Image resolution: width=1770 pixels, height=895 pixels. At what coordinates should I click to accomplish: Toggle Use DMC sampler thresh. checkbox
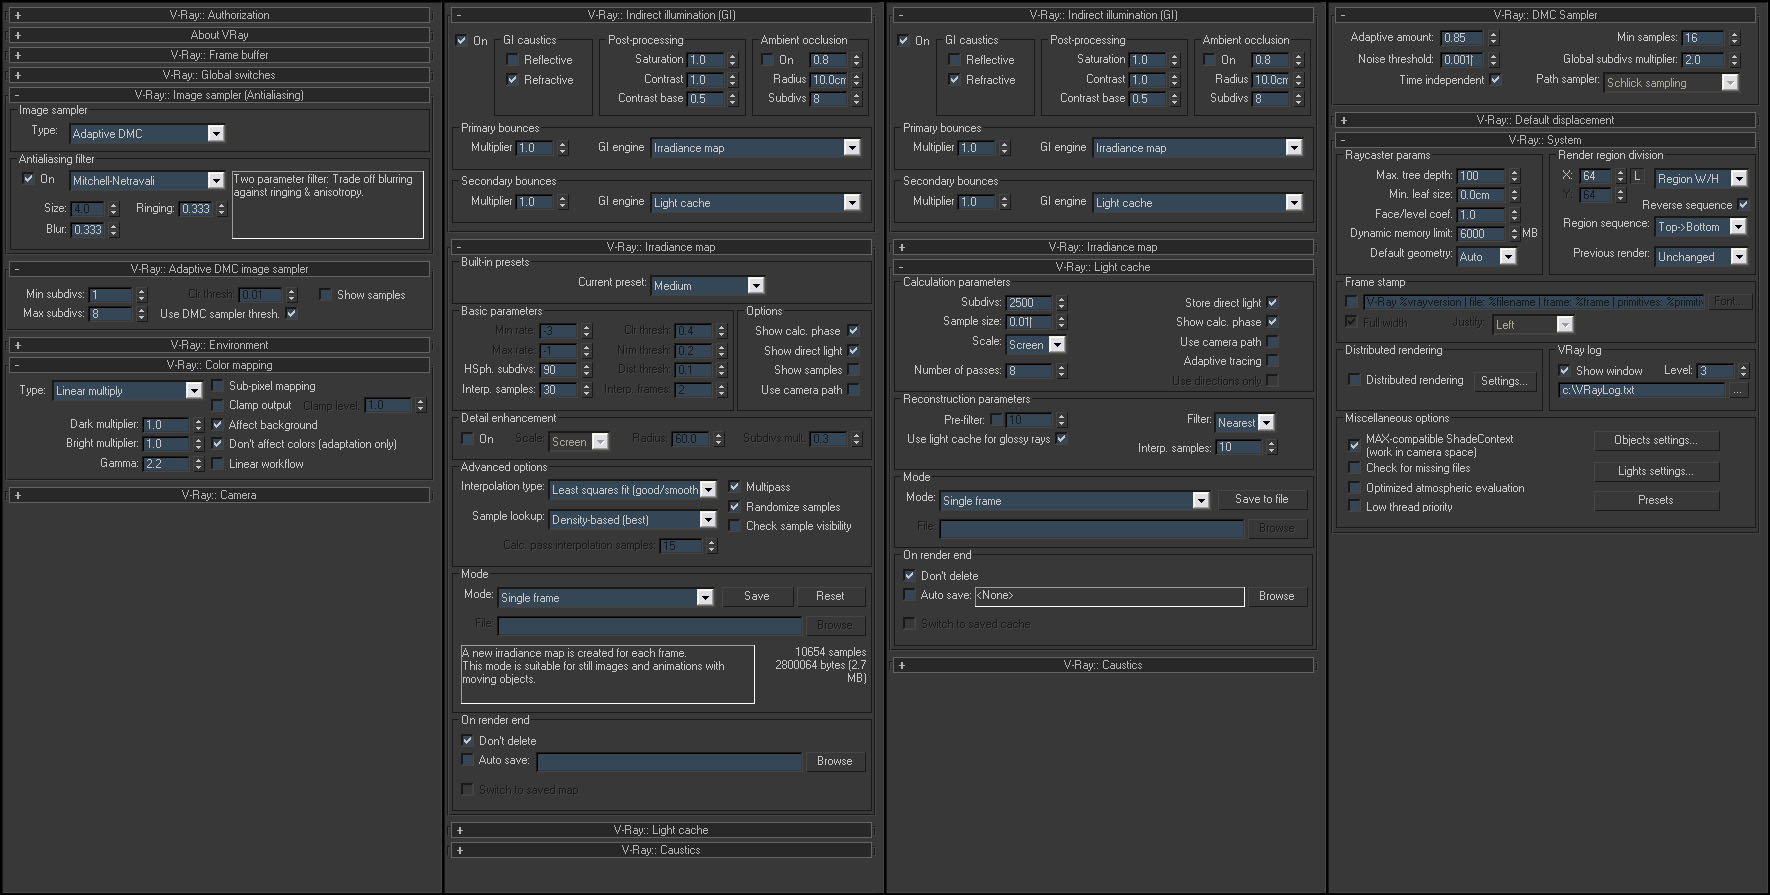(291, 314)
